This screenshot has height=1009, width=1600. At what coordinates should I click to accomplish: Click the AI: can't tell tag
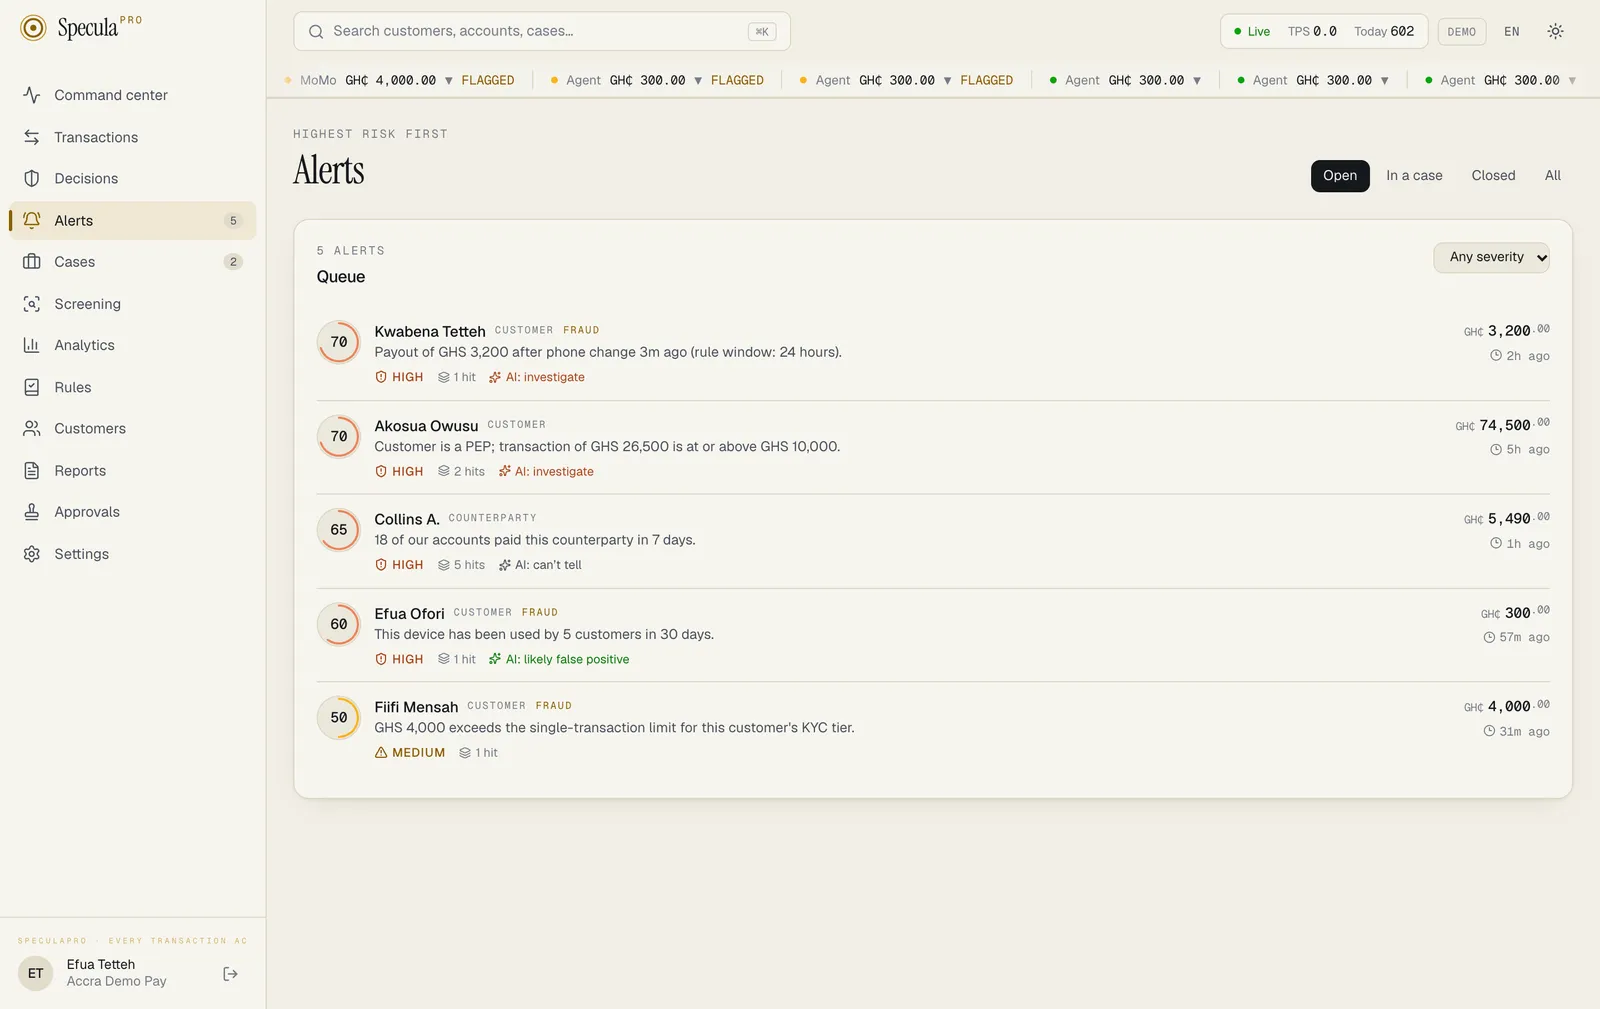pyautogui.click(x=540, y=565)
